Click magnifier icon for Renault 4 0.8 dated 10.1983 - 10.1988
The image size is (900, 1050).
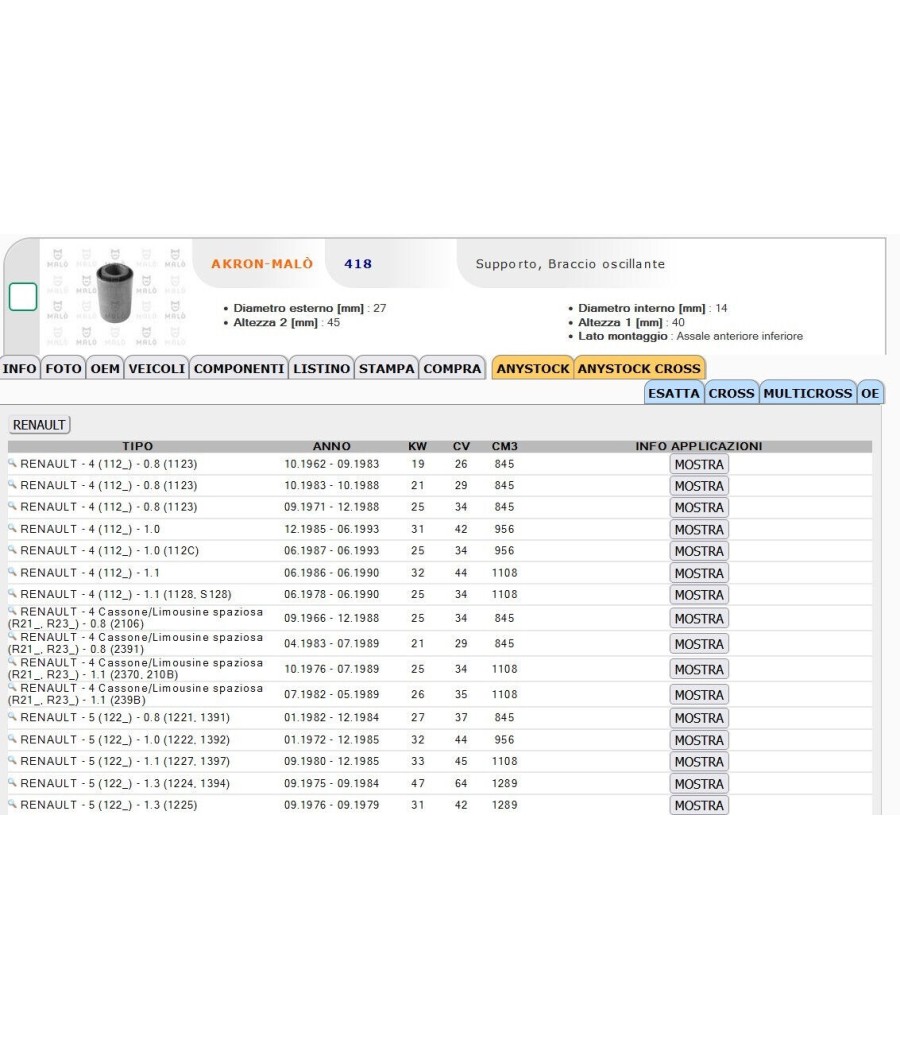click(12, 484)
